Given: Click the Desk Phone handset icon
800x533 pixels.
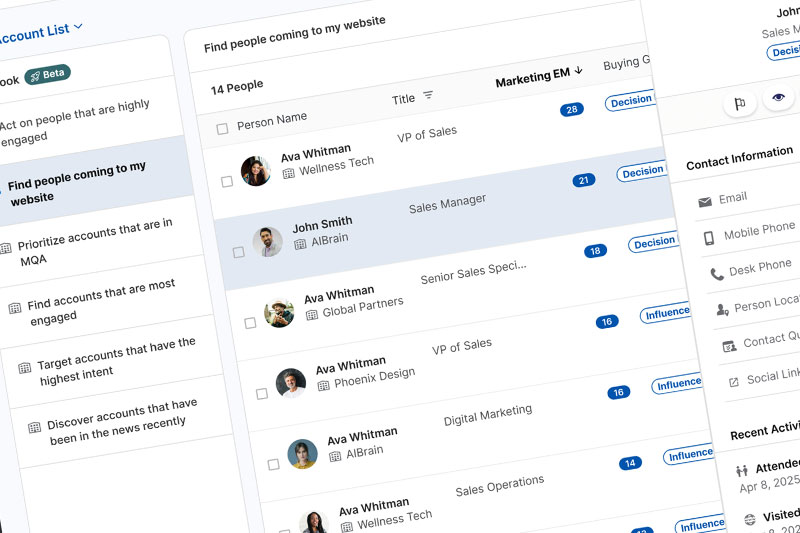Looking at the screenshot, I should [x=717, y=273].
